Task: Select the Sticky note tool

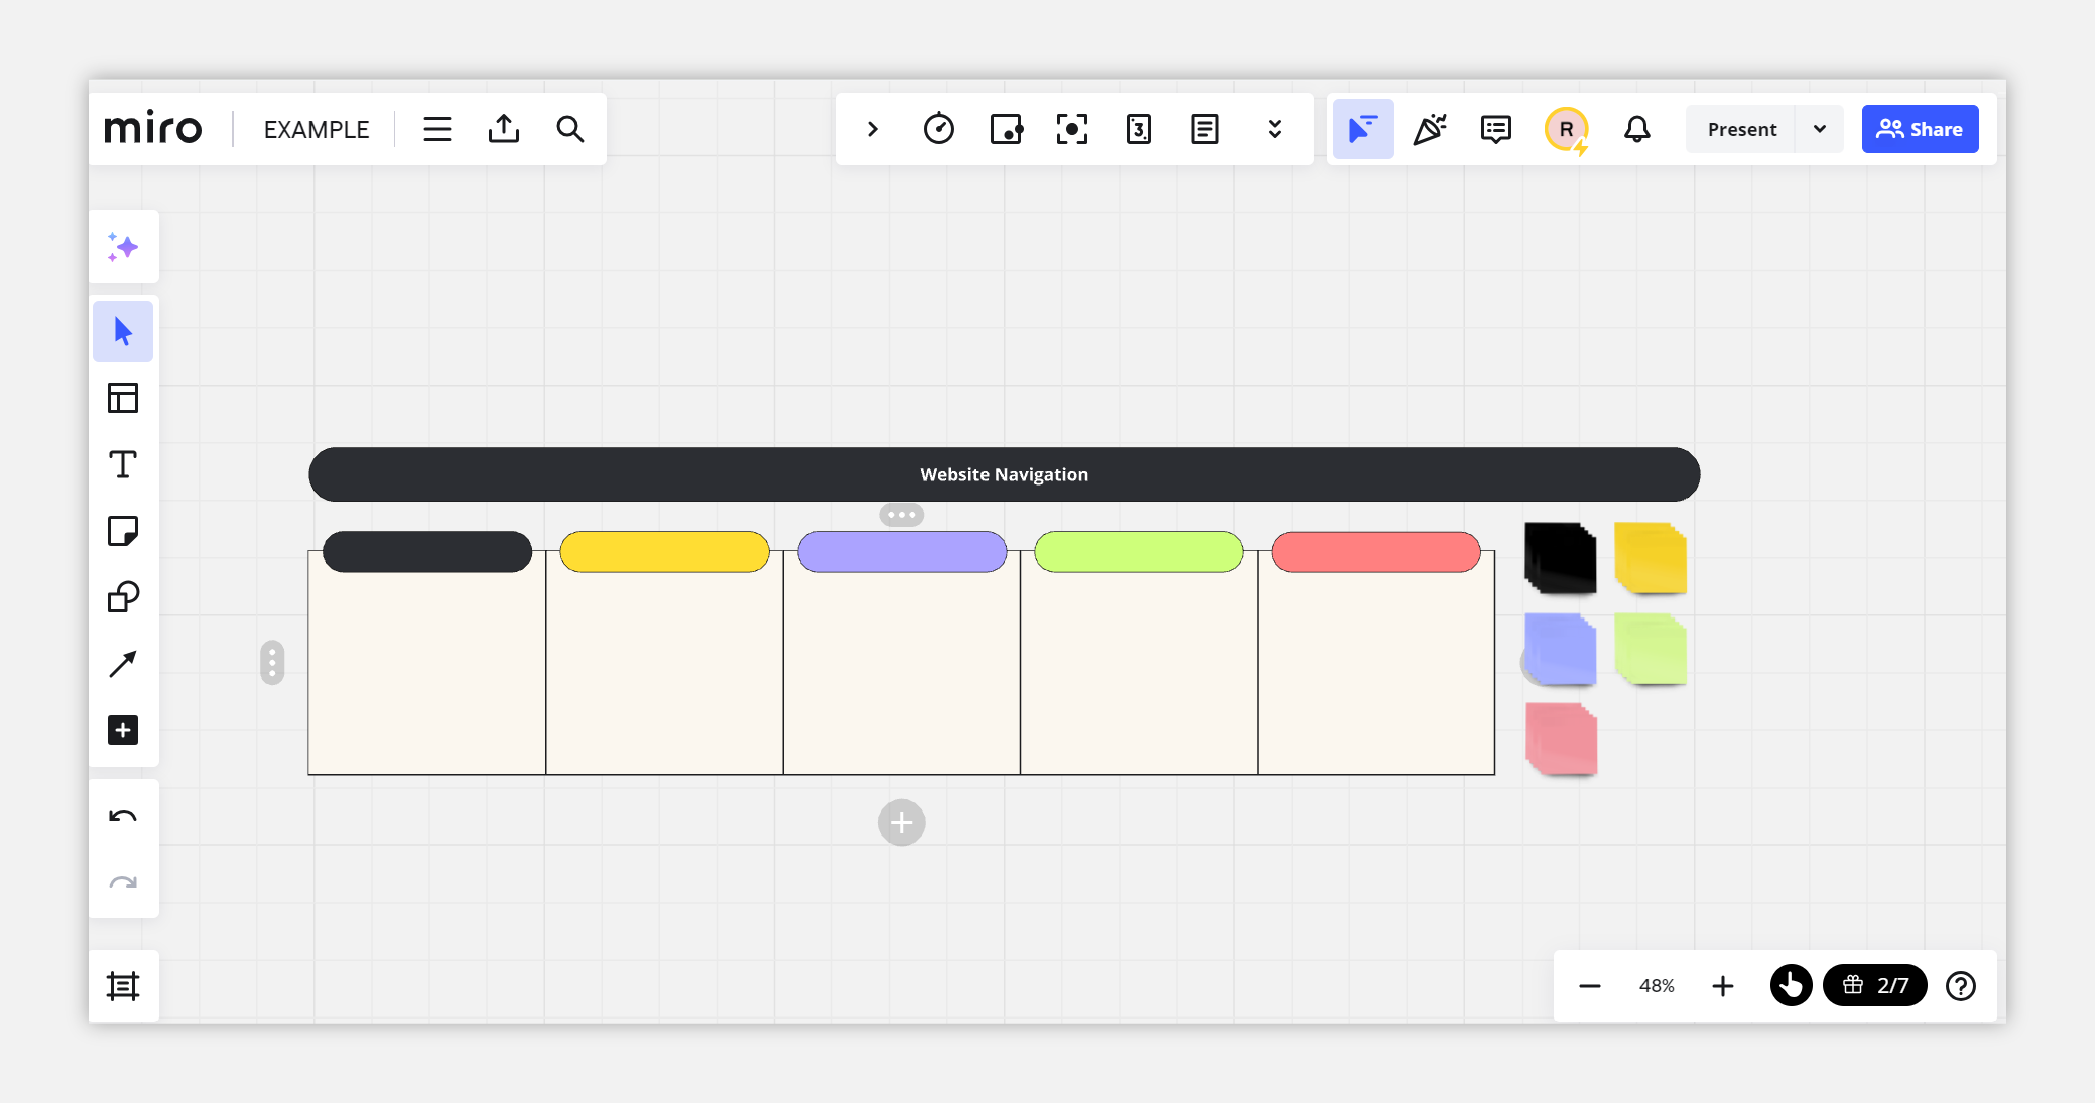Action: [123, 531]
